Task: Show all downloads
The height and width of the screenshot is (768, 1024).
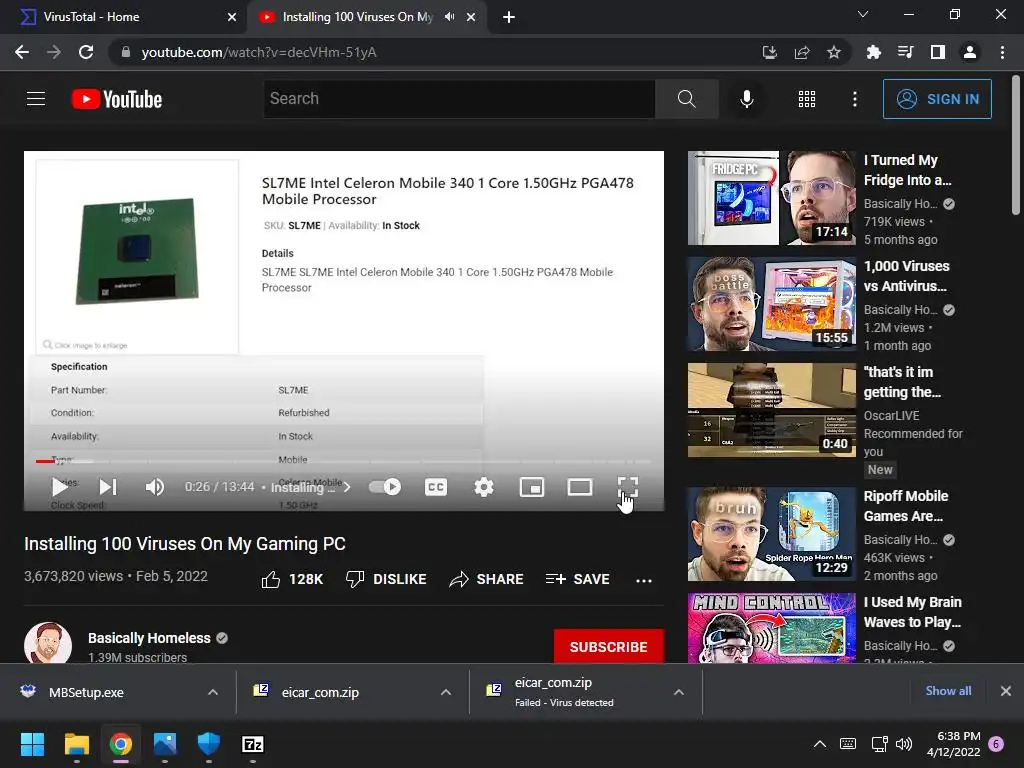Action: tap(948, 691)
